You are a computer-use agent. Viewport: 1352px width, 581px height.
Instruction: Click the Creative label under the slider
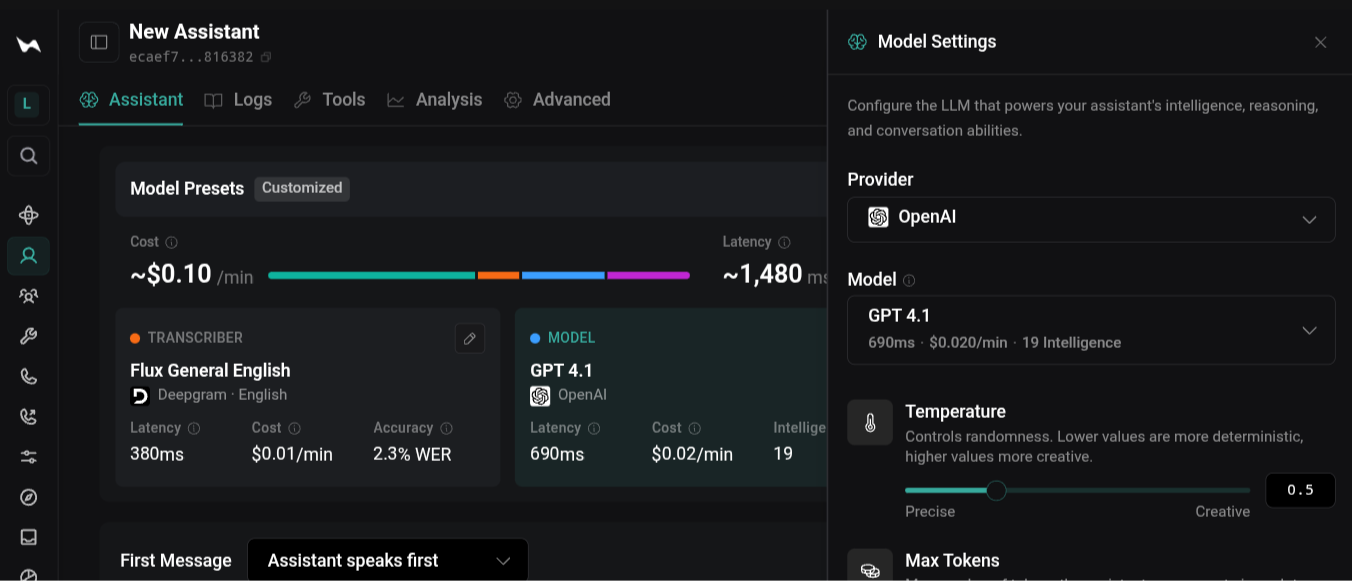pyautogui.click(x=1222, y=512)
